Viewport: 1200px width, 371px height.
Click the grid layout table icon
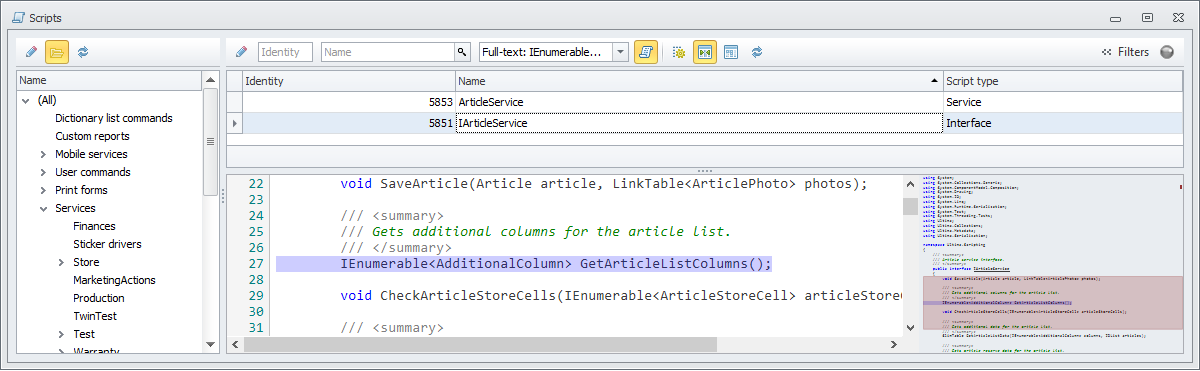[x=731, y=51]
